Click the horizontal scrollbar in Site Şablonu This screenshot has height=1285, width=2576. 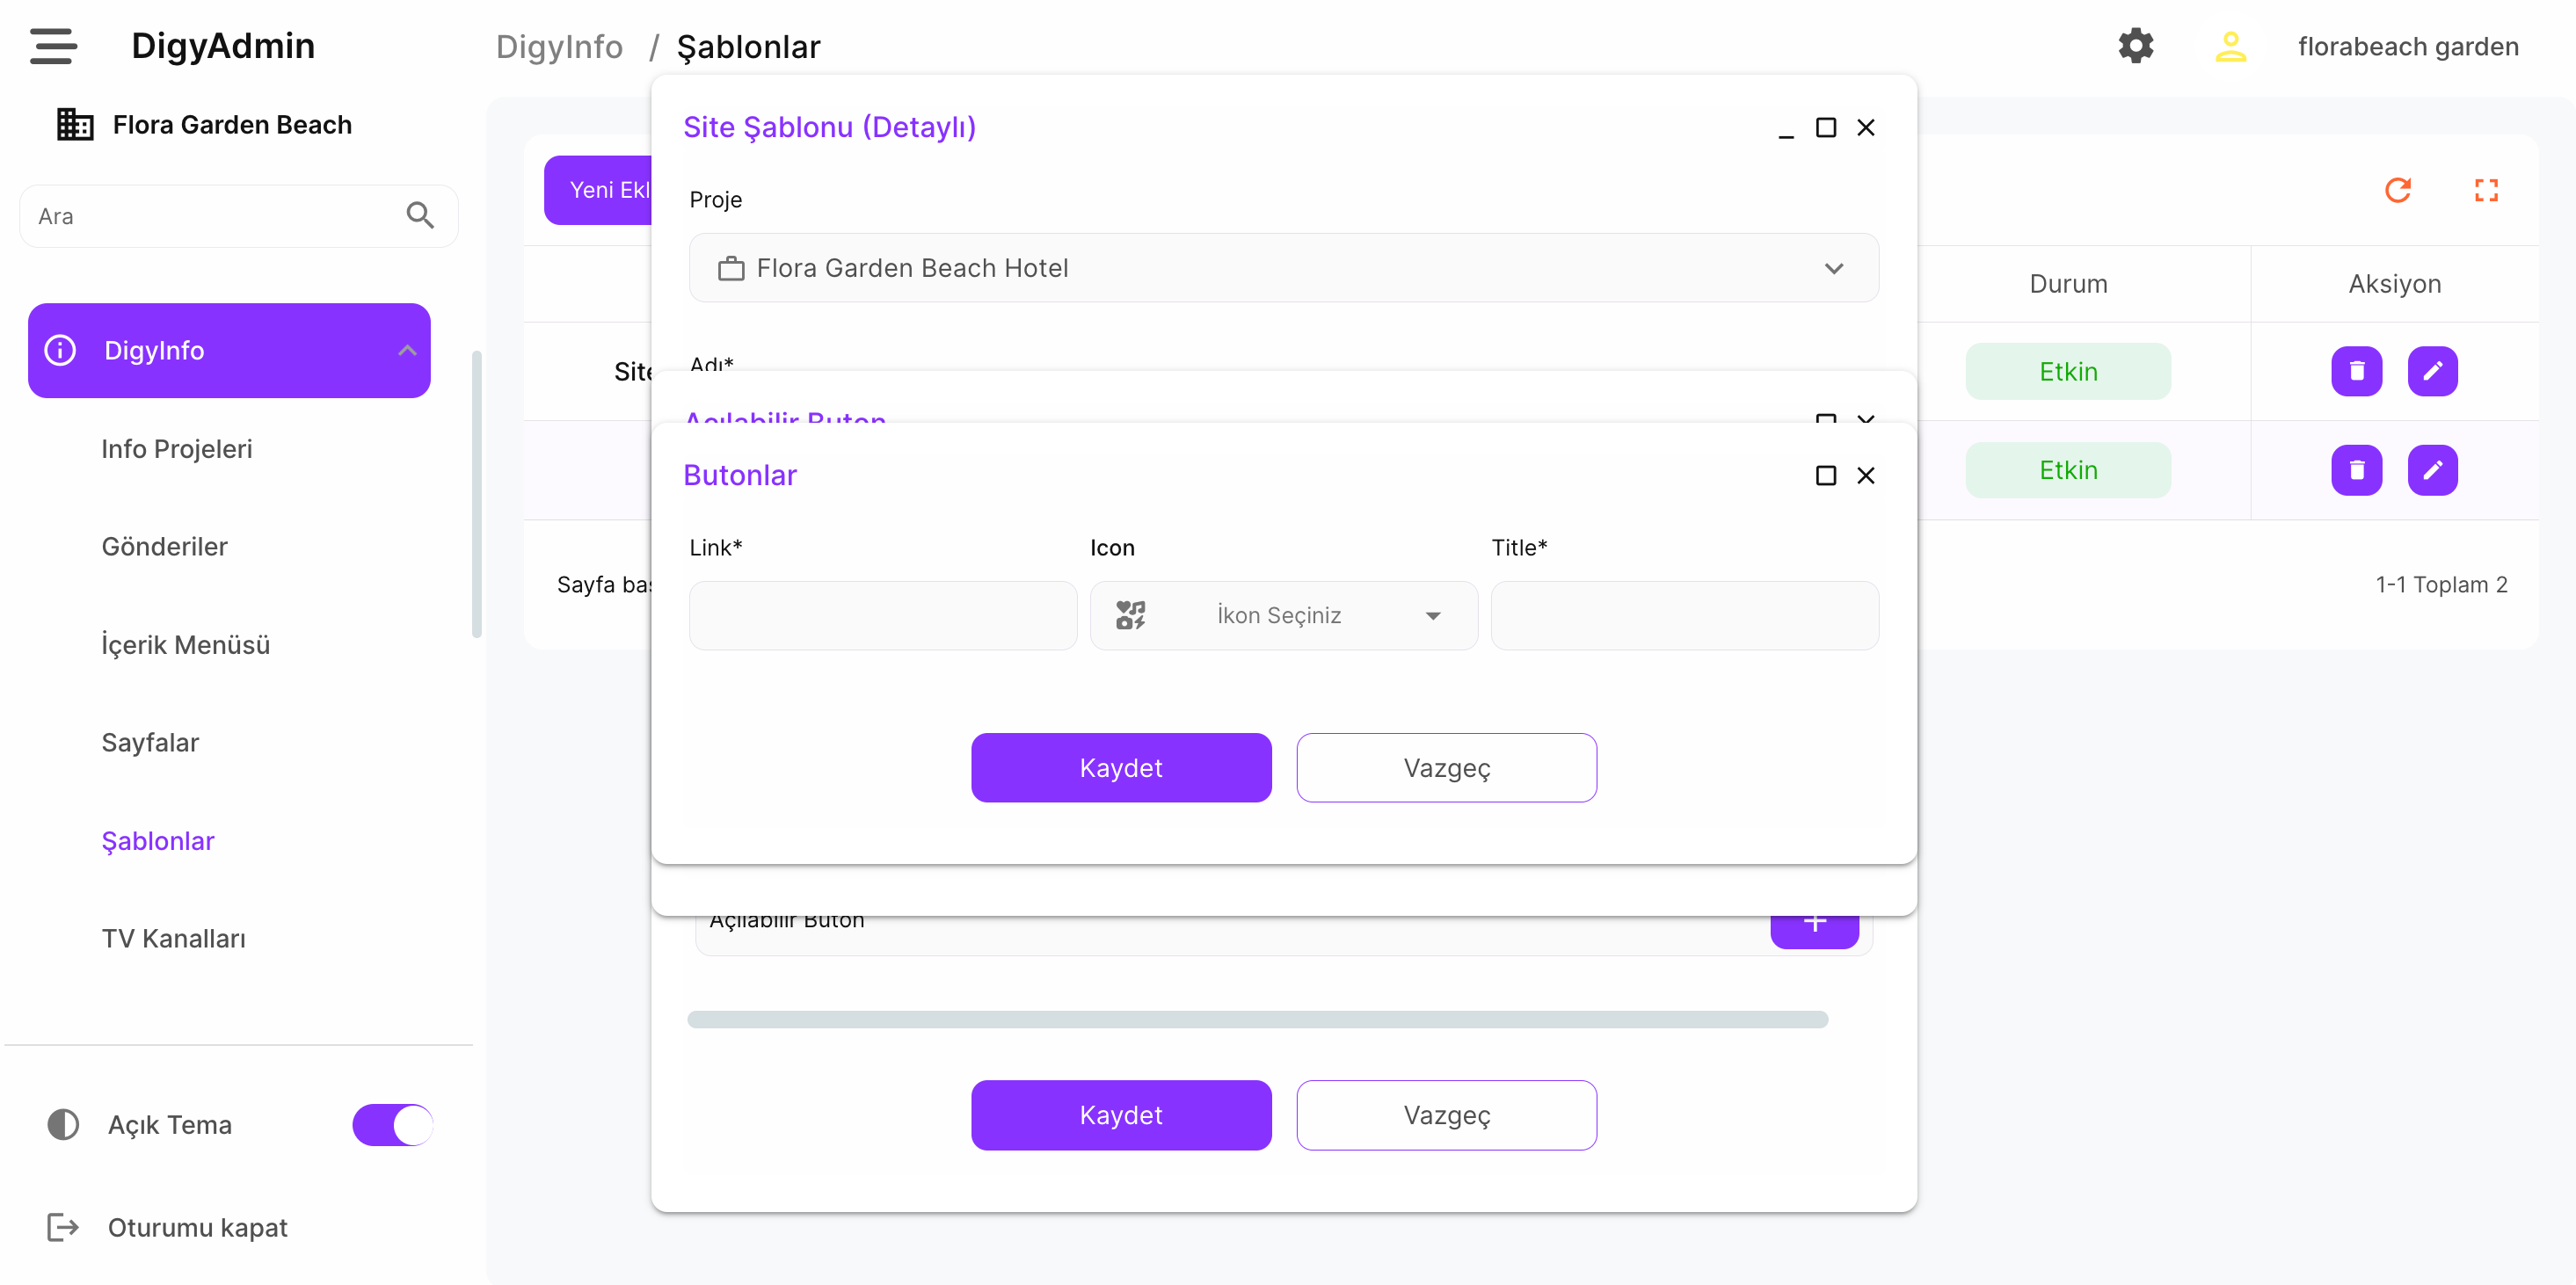click(1257, 1020)
